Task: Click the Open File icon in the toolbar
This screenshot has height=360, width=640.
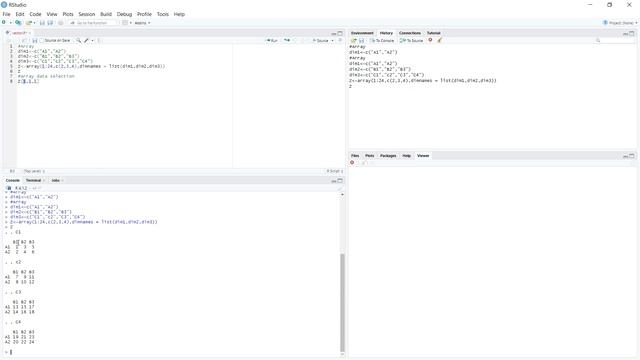Action: 29,23
